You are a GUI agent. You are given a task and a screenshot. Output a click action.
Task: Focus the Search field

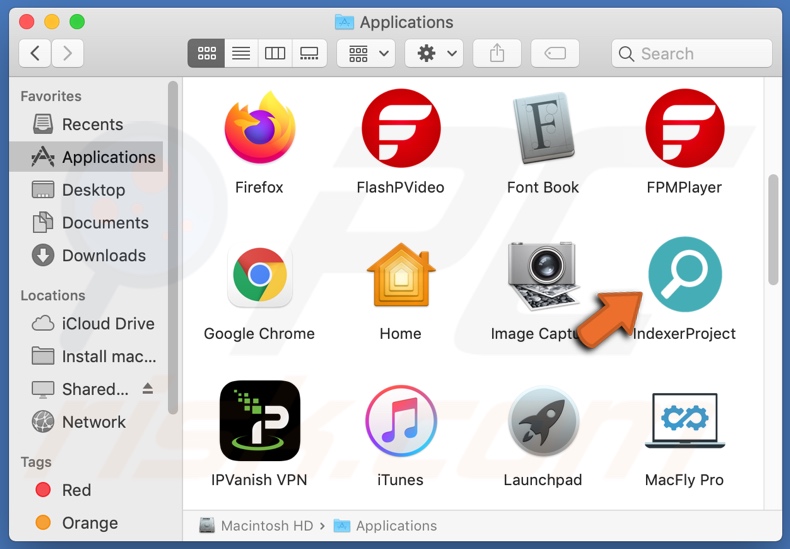pyautogui.click(x=692, y=53)
